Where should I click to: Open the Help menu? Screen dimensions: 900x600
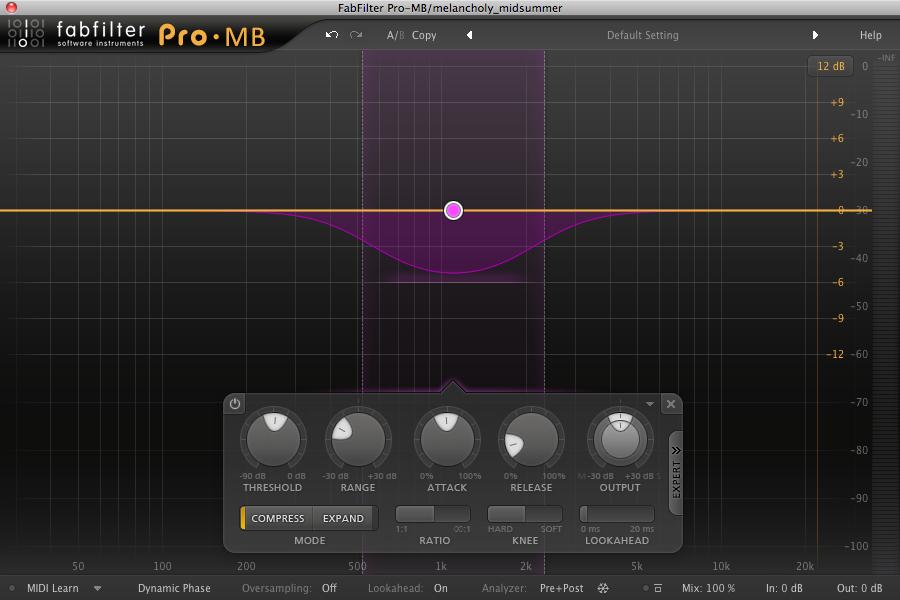[x=870, y=35]
